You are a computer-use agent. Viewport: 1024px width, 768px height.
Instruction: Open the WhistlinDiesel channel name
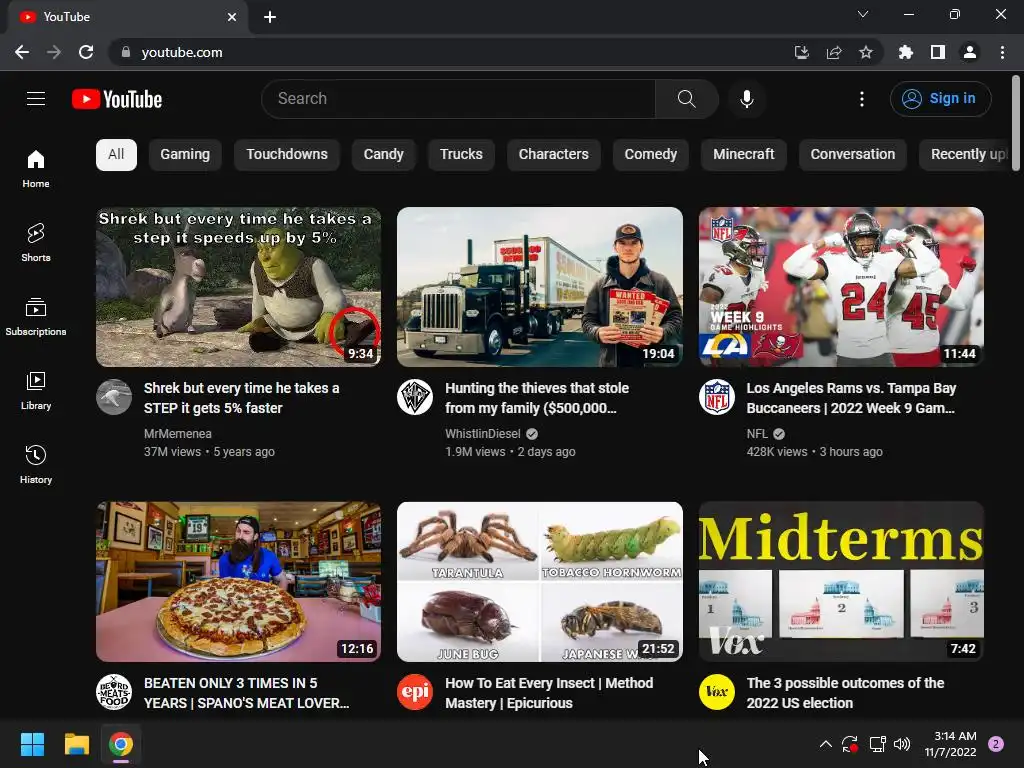(483, 434)
